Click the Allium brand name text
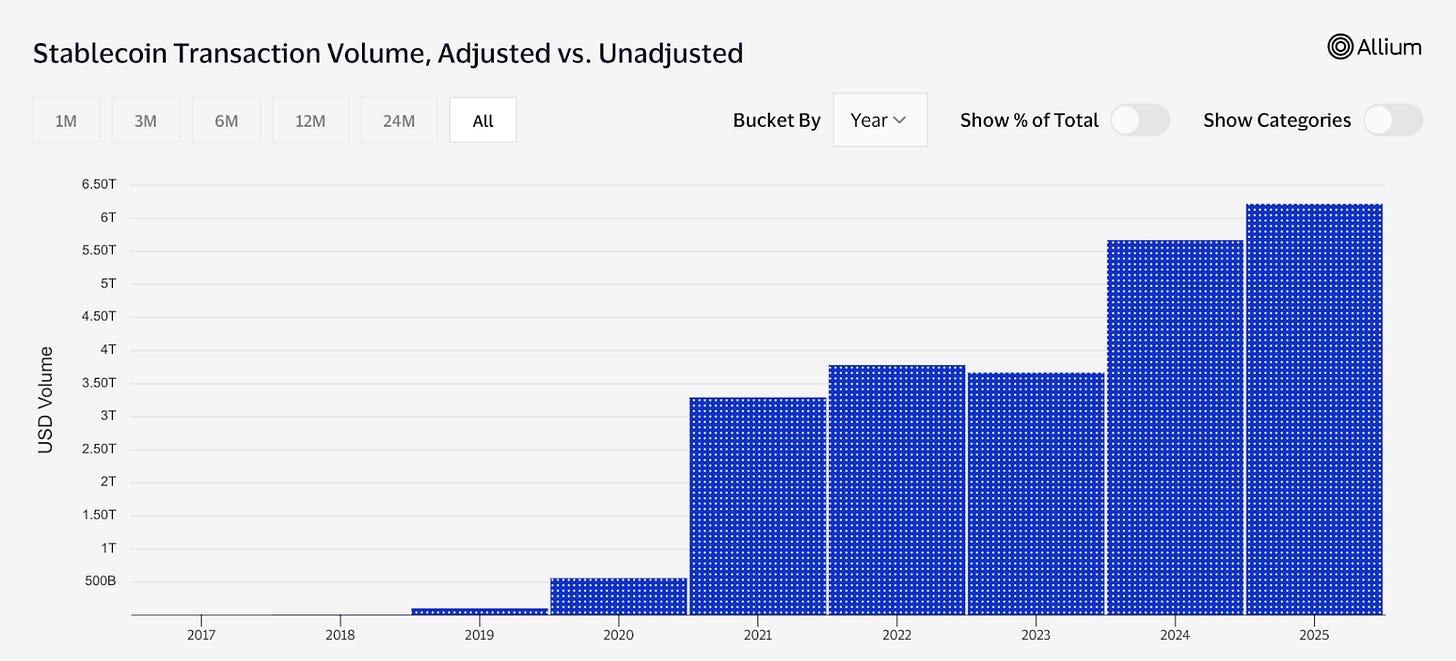This screenshot has width=1456, height=661. pos(1389,46)
